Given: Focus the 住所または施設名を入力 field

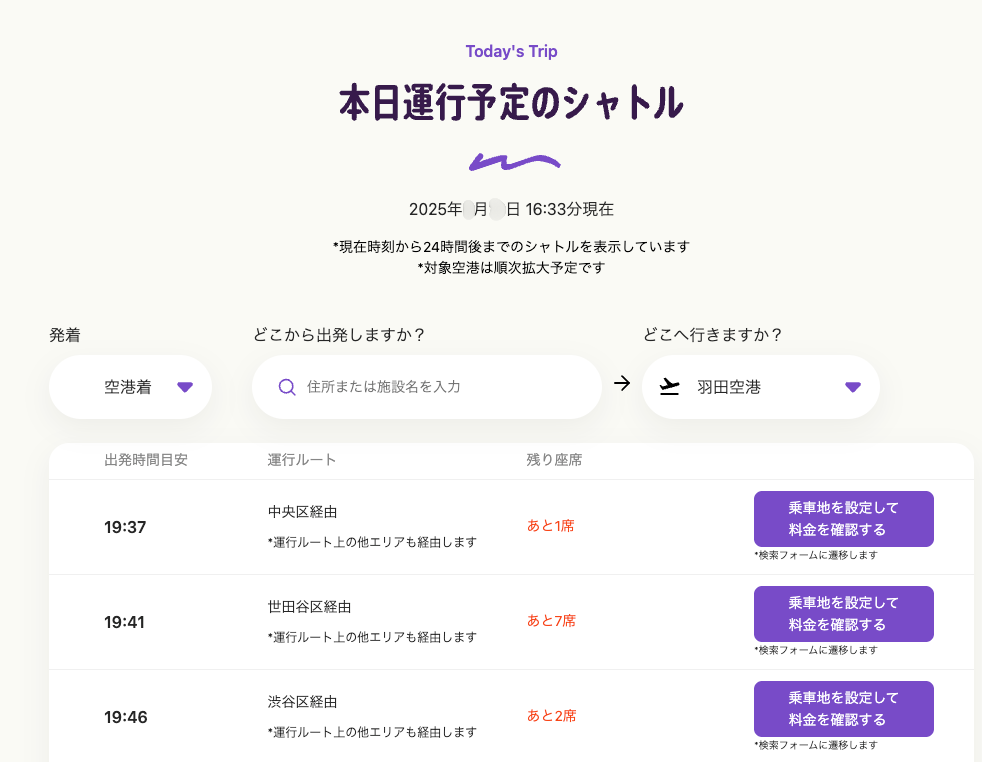Looking at the screenshot, I should [426, 387].
